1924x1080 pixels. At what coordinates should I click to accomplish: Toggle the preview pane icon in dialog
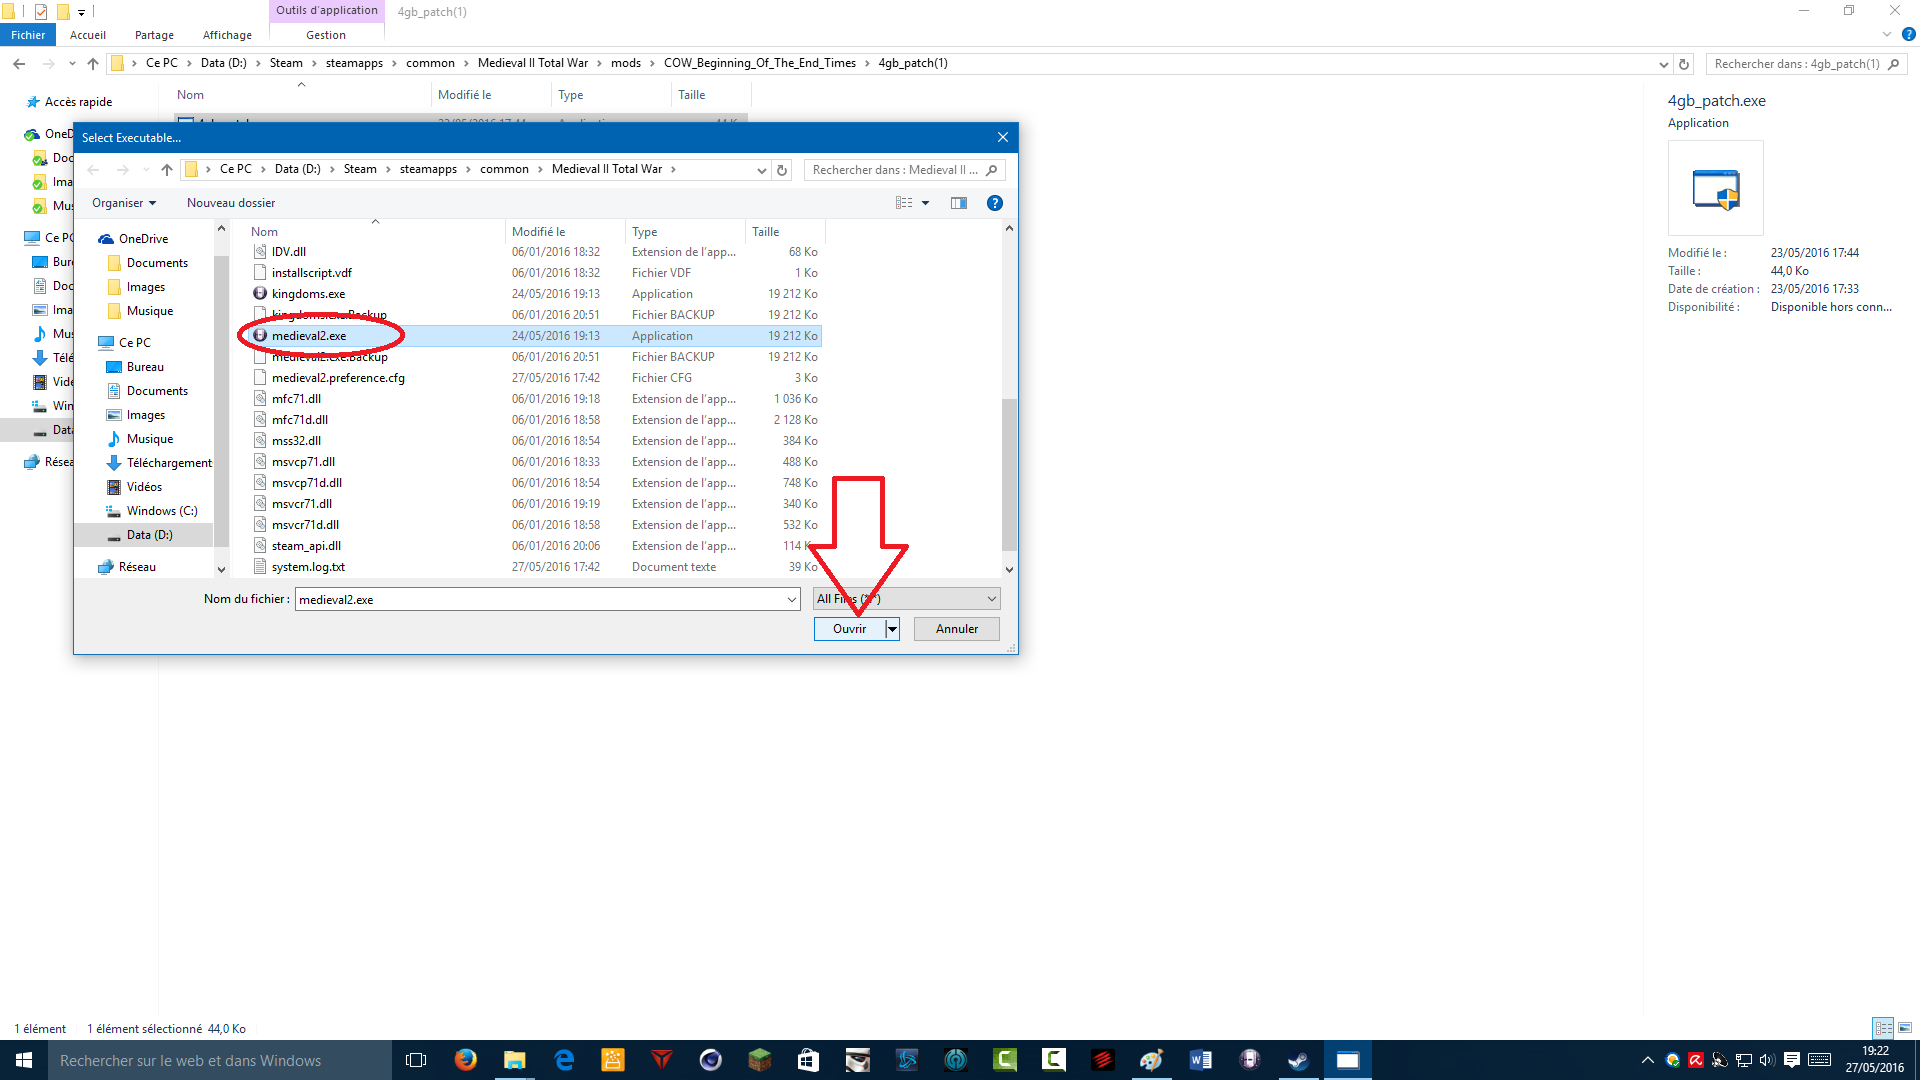(959, 203)
